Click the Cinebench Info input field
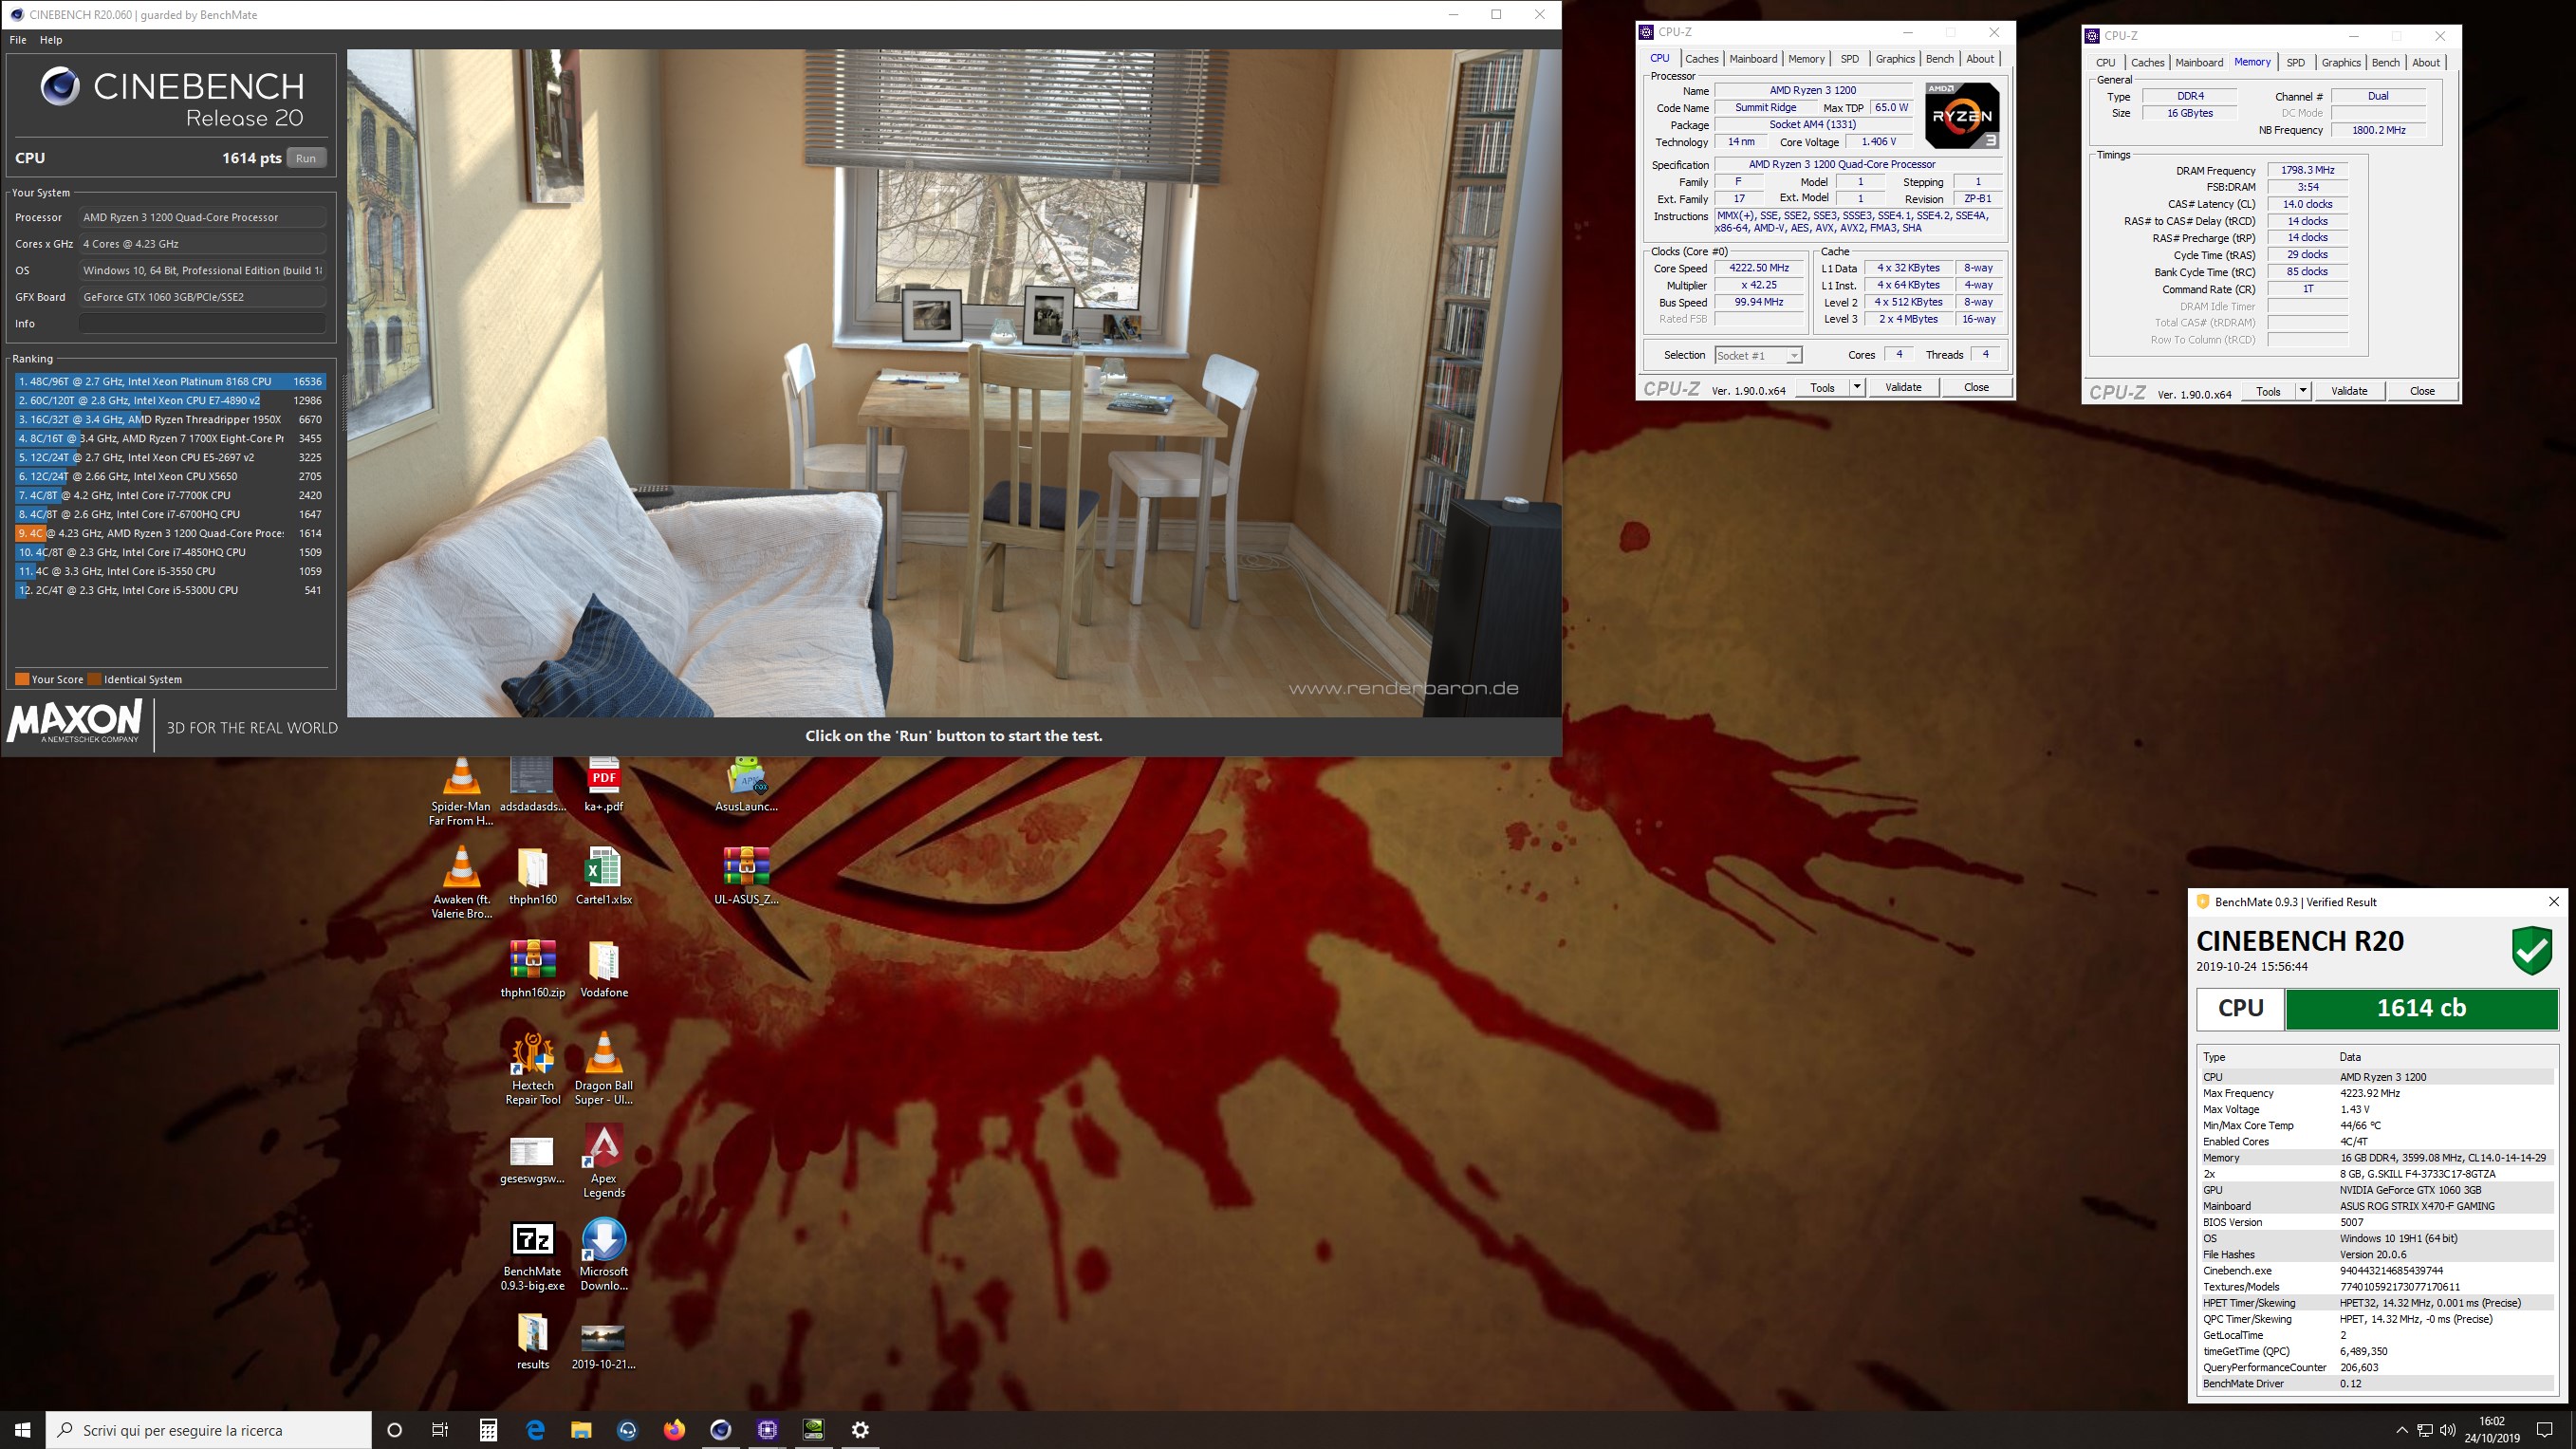This screenshot has height=1449, width=2576. pos(202,323)
